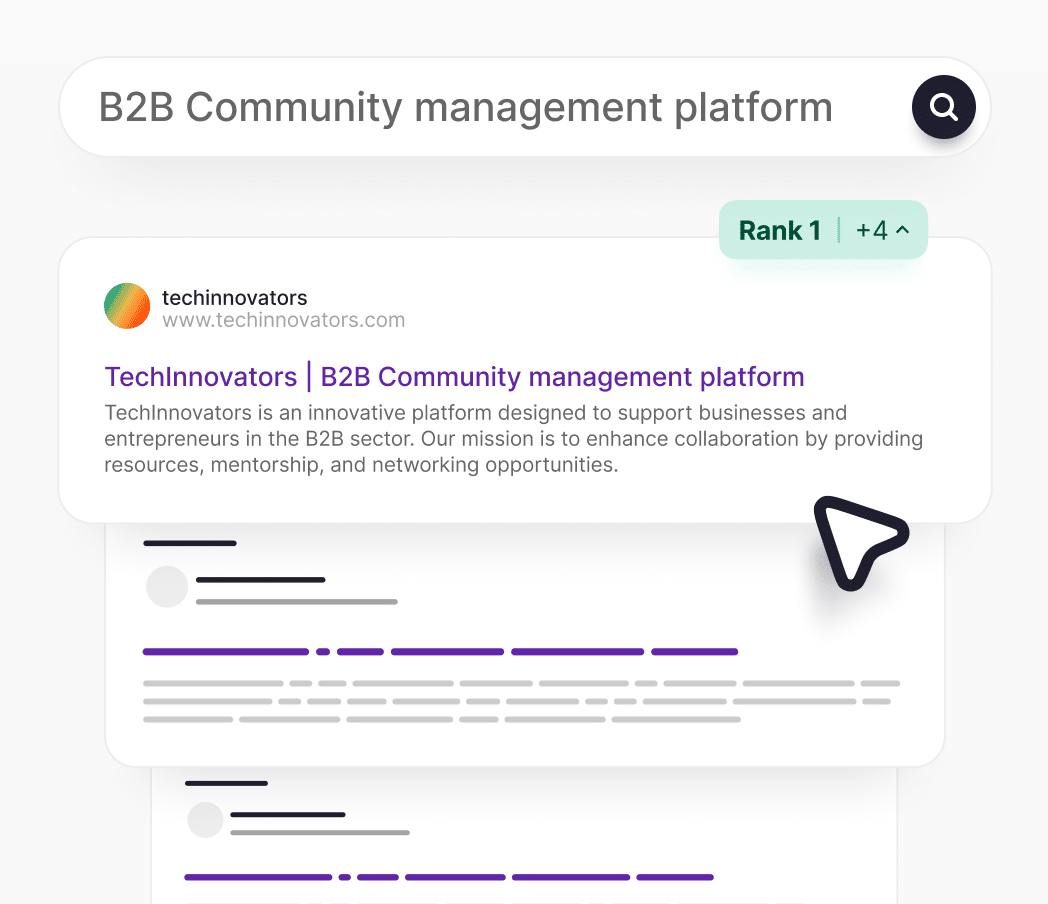The width and height of the screenshot is (1048, 904).
Task: Click the third result's gray URL bar
Action: click(319, 832)
